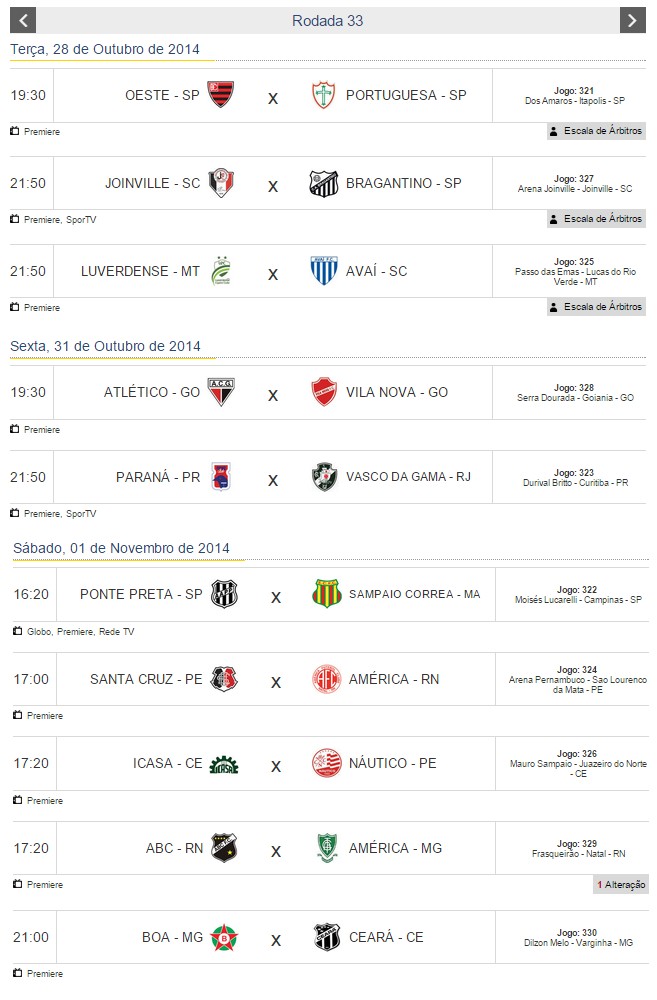Image resolution: width=657 pixels, height=1000 pixels.
Task: Click the Sampaio Correa - MA crest
Action: pos(326,594)
